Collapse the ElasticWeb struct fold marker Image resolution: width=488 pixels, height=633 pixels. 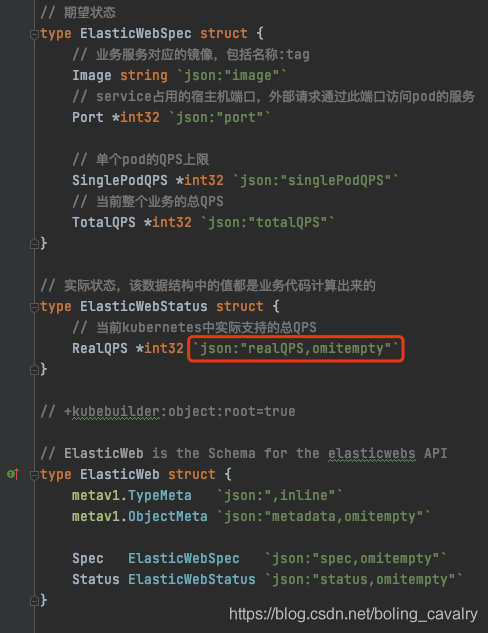(x=34, y=475)
